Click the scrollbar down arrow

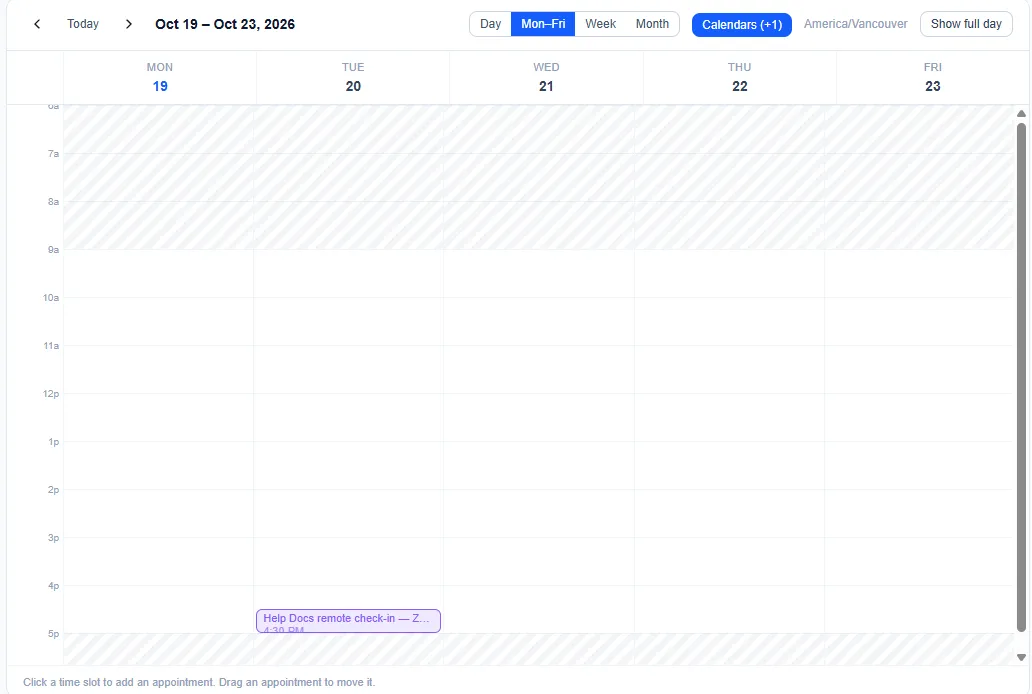(1021, 657)
